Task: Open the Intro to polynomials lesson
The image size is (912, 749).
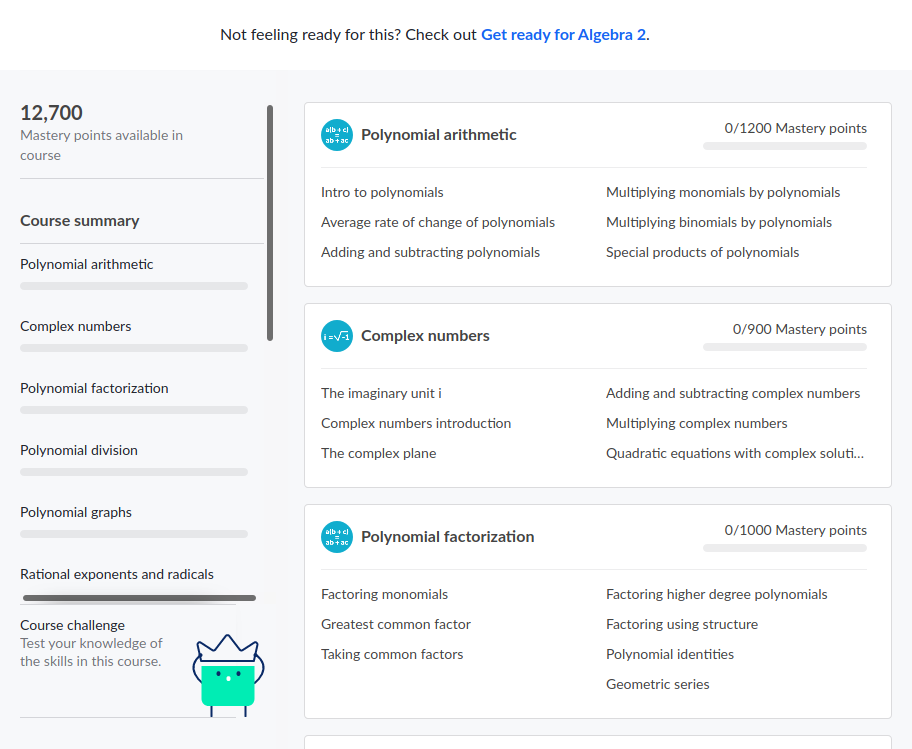Action: click(382, 192)
